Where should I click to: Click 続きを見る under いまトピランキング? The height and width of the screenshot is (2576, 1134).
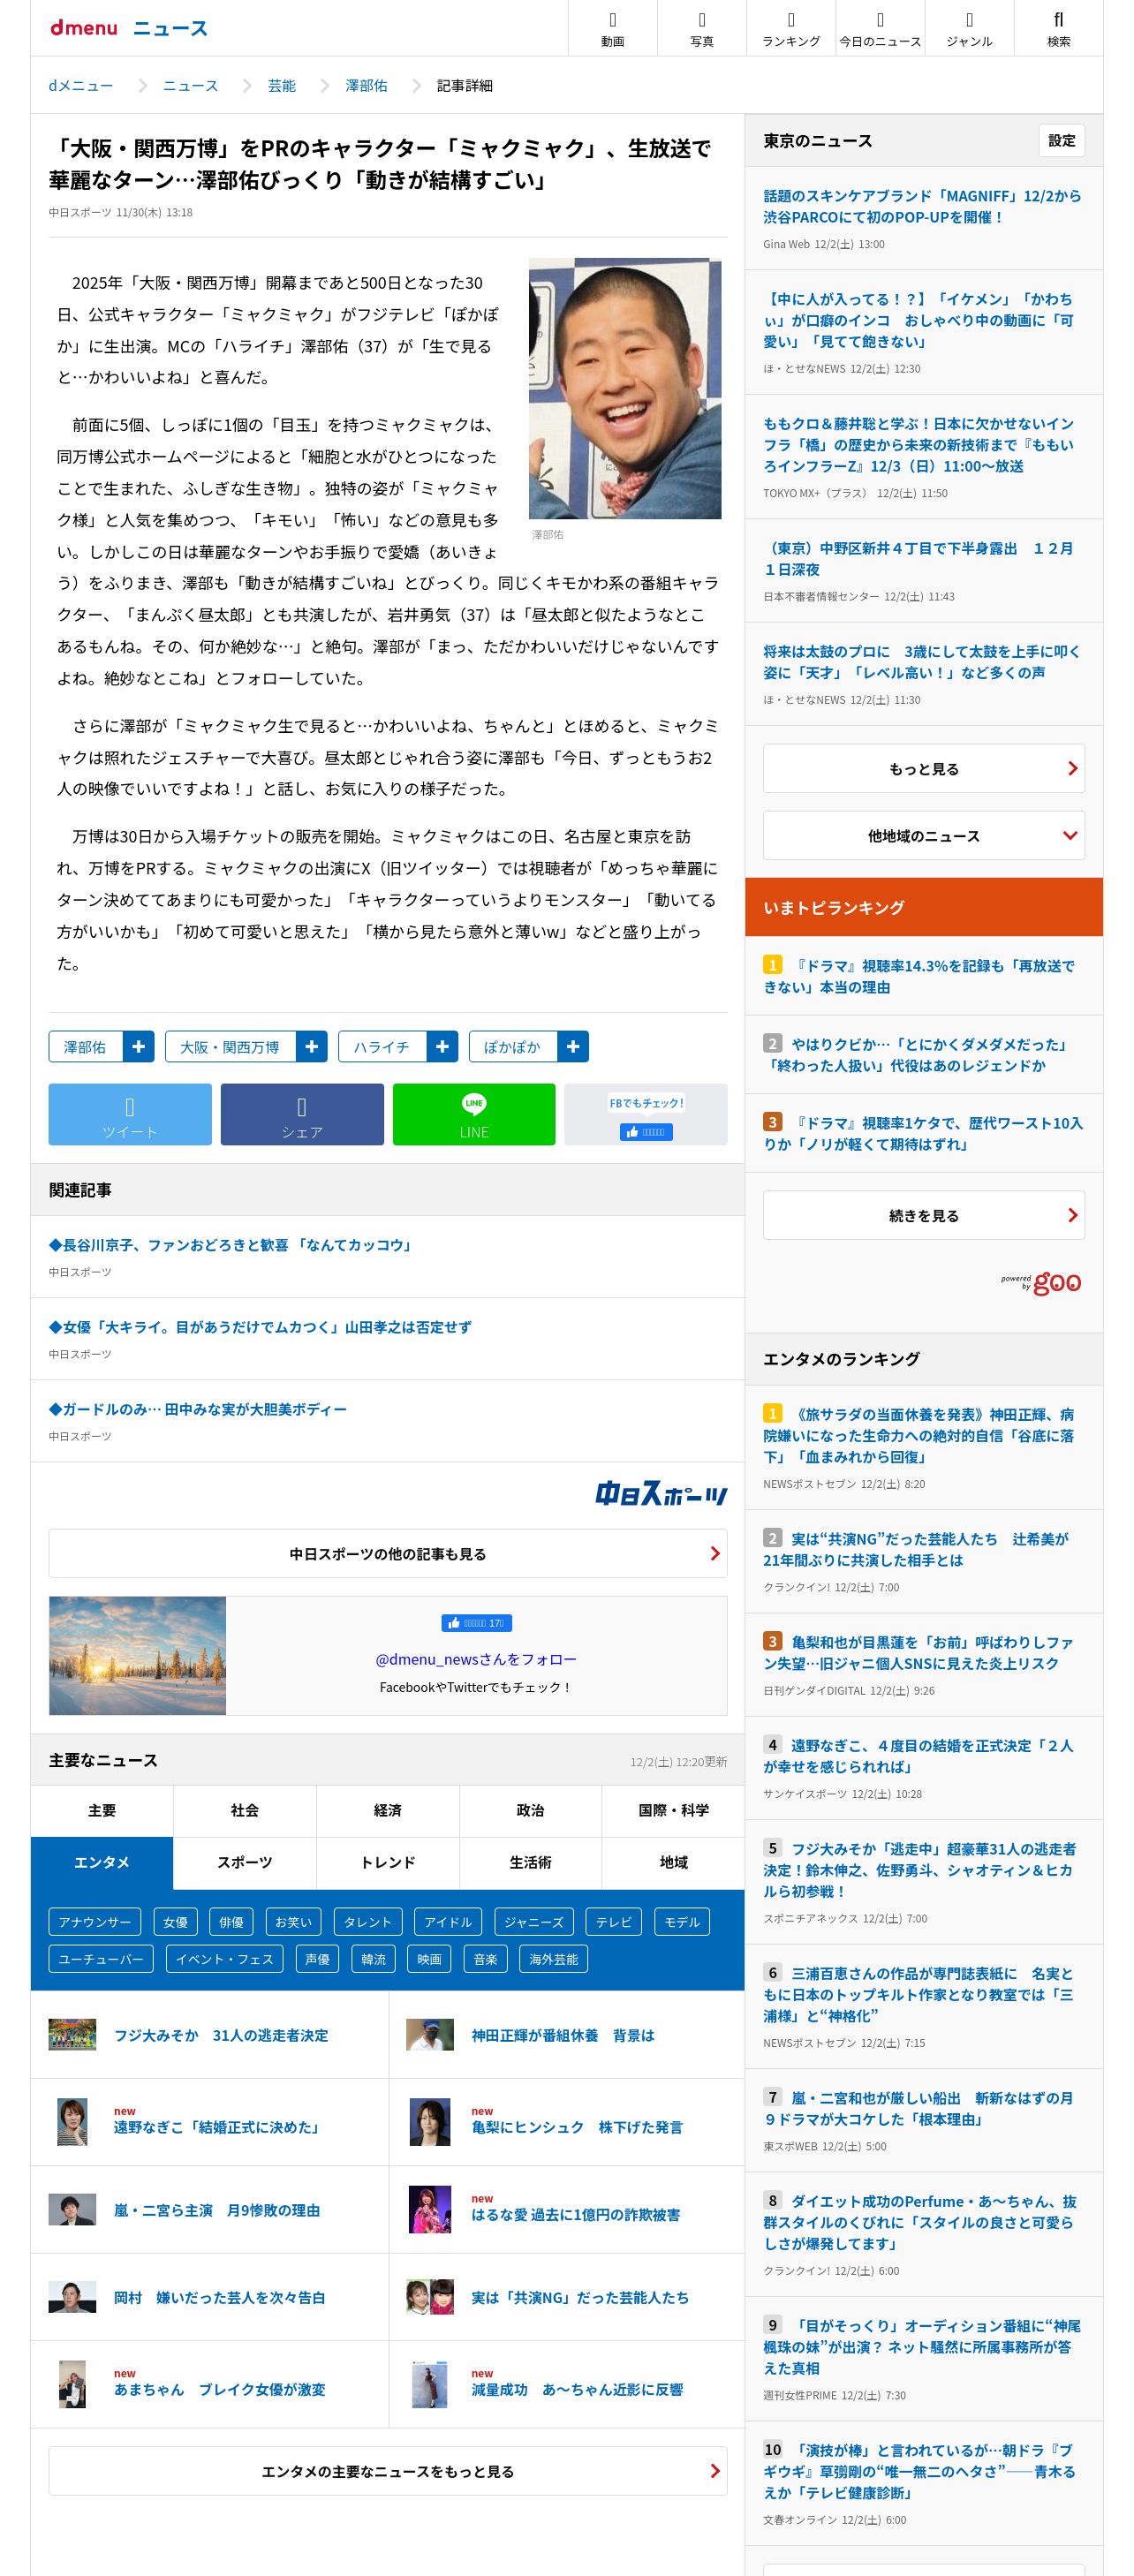924,1215
